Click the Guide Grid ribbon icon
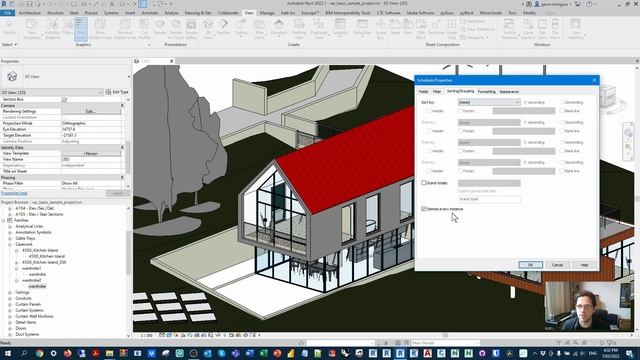The height and width of the screenshot is (360, 640). (x=452, y=29)
